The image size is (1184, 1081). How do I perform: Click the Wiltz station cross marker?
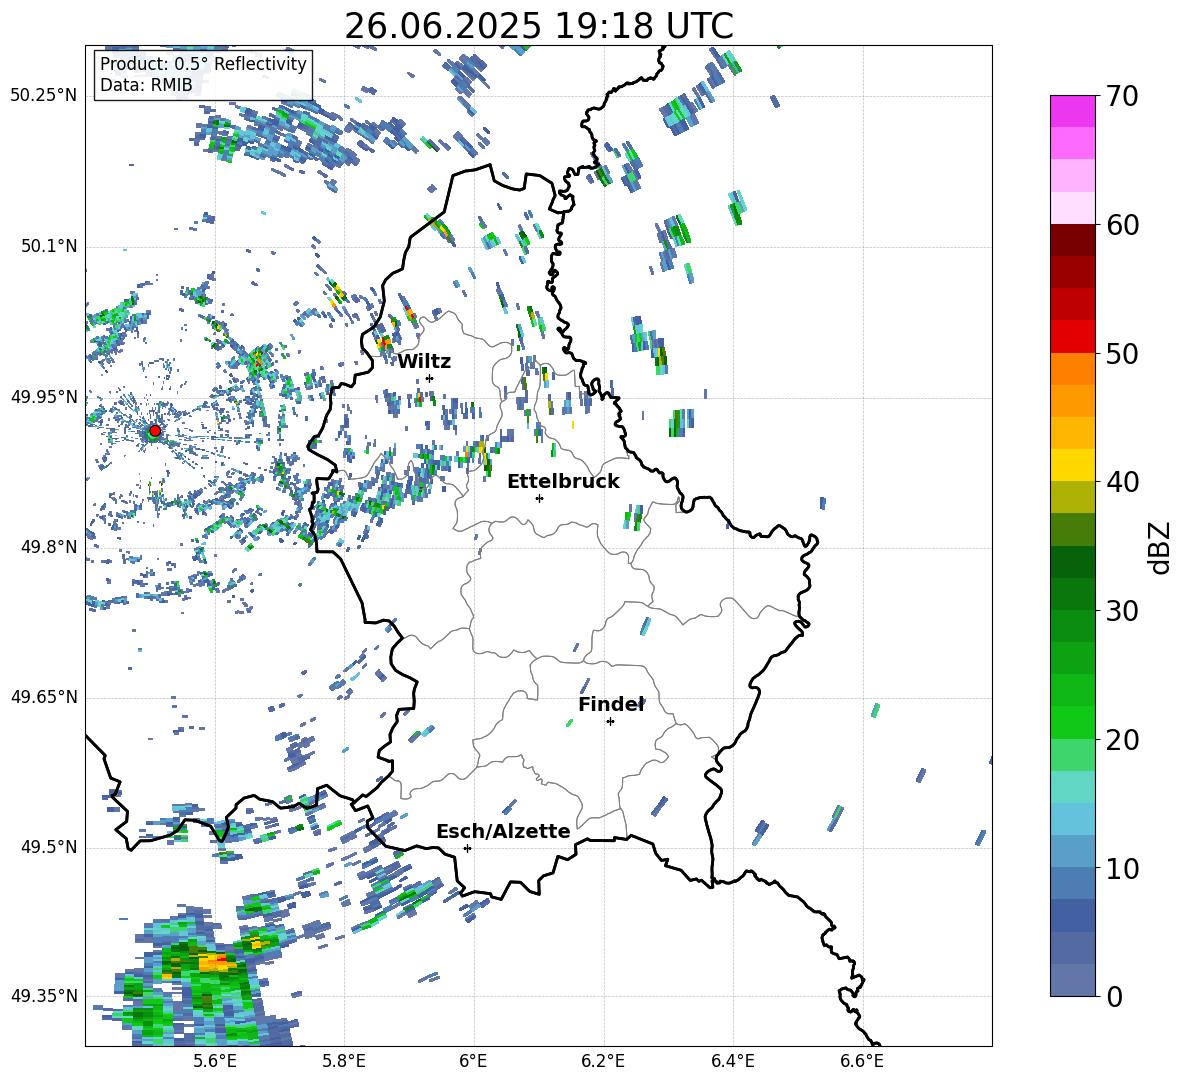(430, 378)
